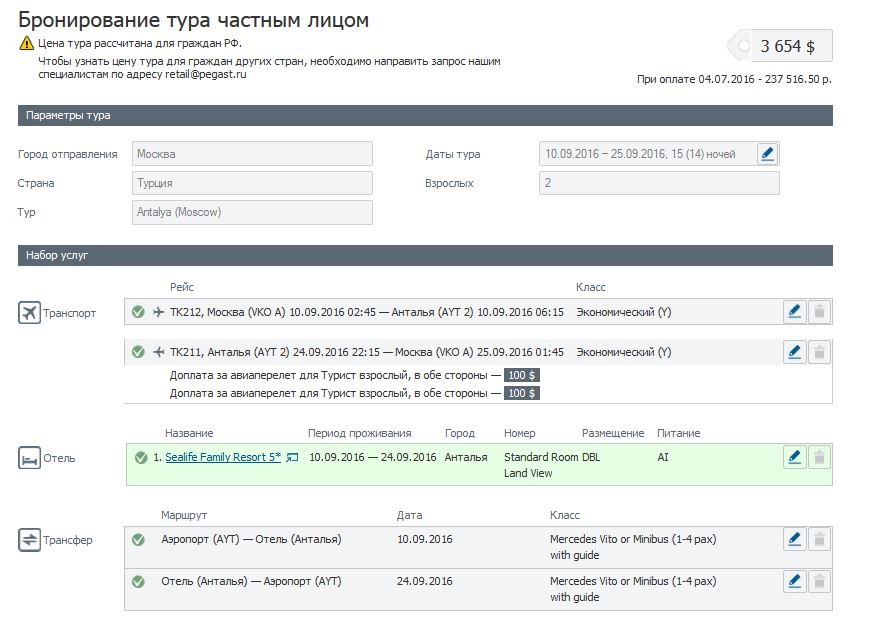Edit the 10.09.2016 airport-to-hotel transfer

pos(794,539)
